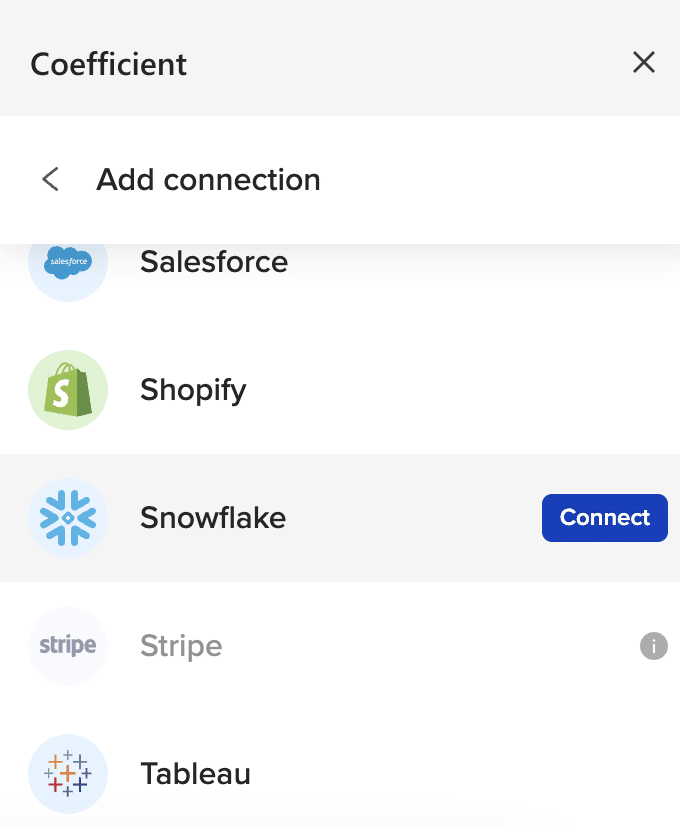View Stripe availability information badge
Image resolution: width=680 pixels, height=826 pixels.
point(654,646)
